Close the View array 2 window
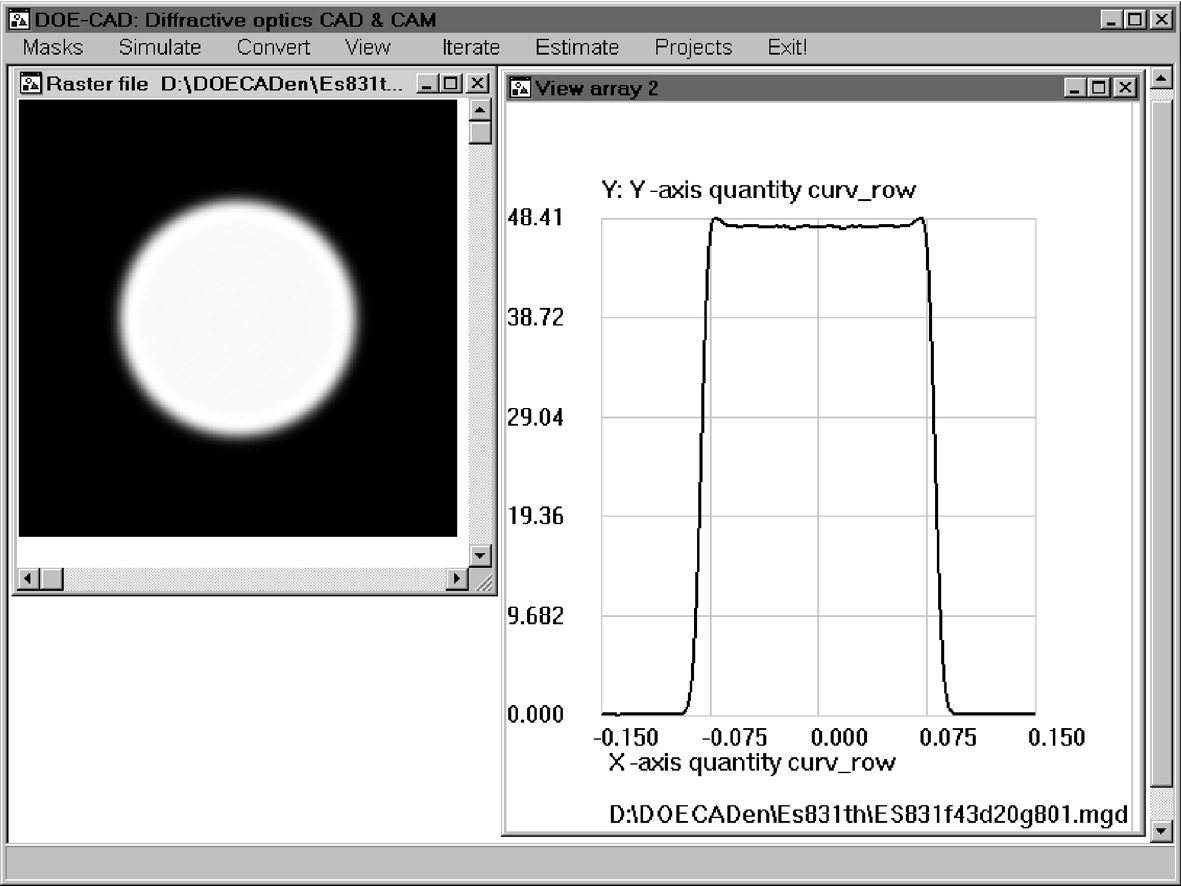This screenshot has height=886, width=1181. [x=1125, y=89]
